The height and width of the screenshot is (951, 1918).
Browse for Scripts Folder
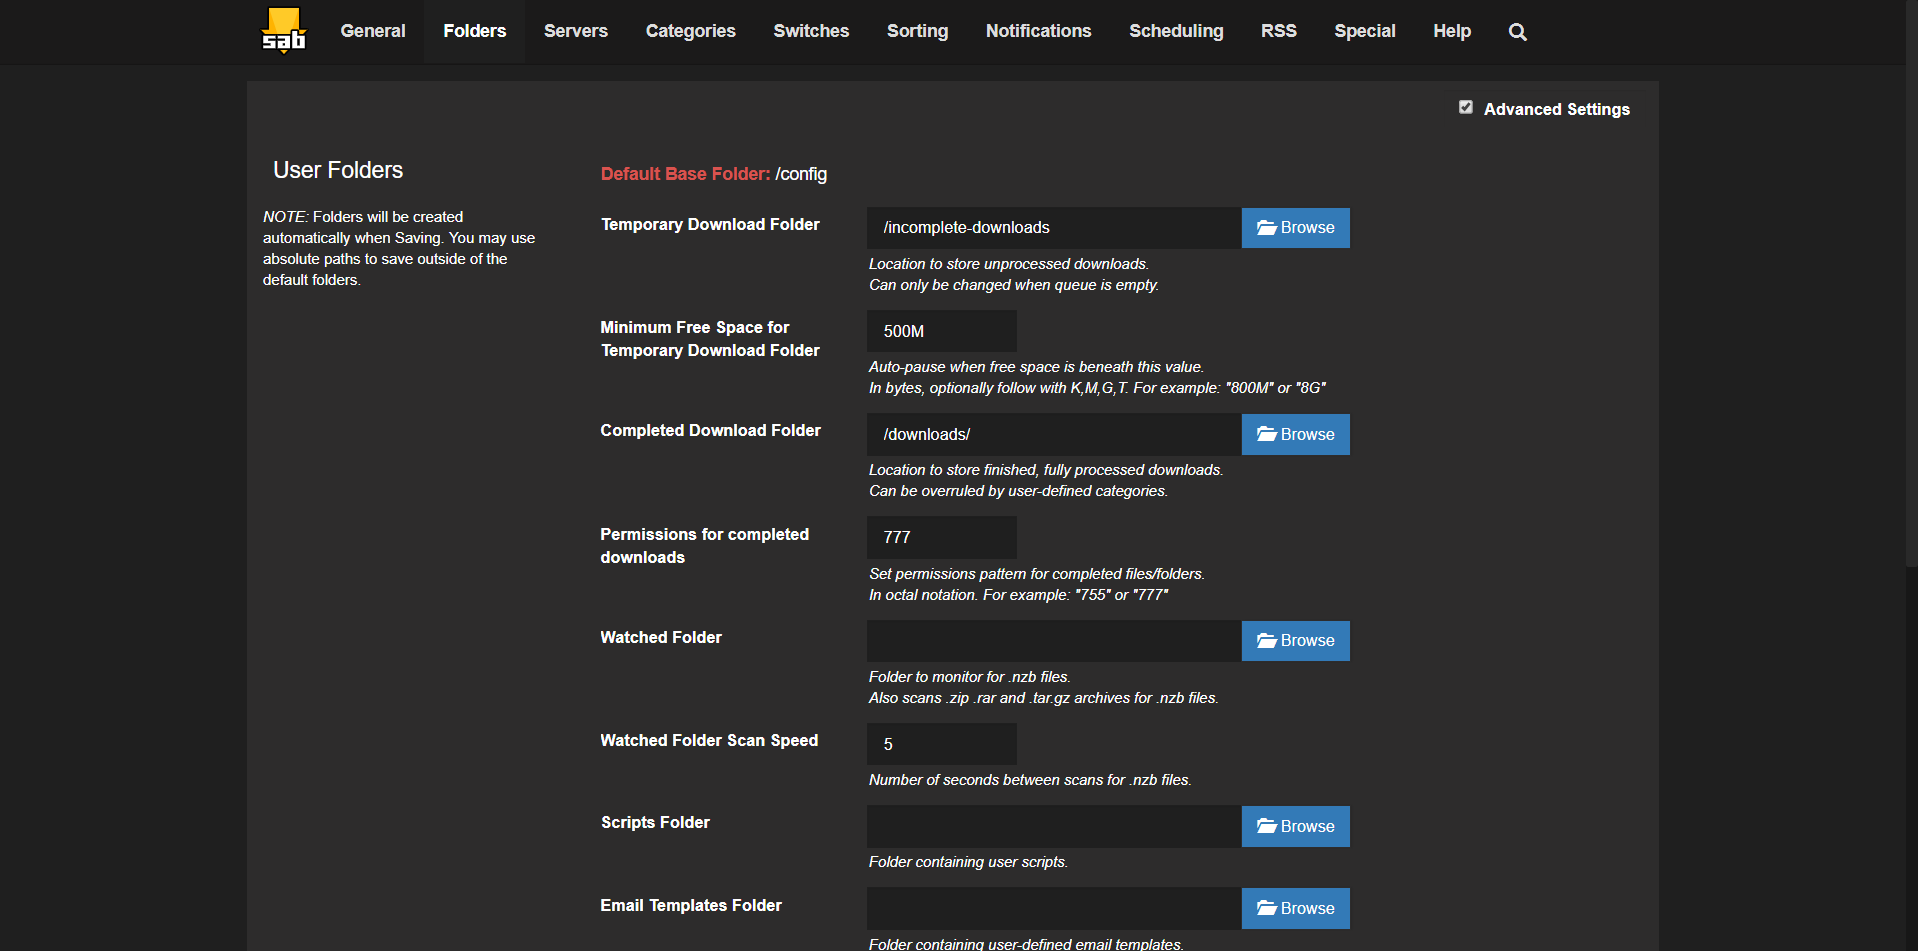(1295, 827)
